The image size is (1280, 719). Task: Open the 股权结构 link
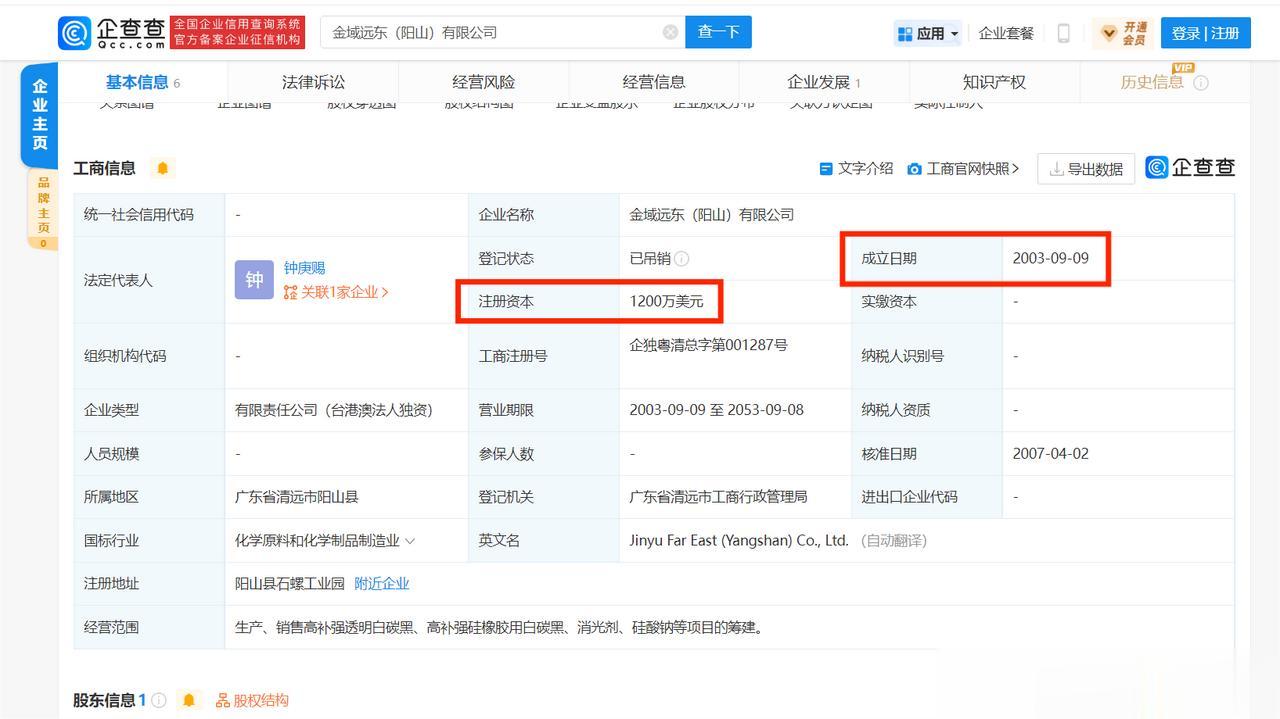pos(252,700)
